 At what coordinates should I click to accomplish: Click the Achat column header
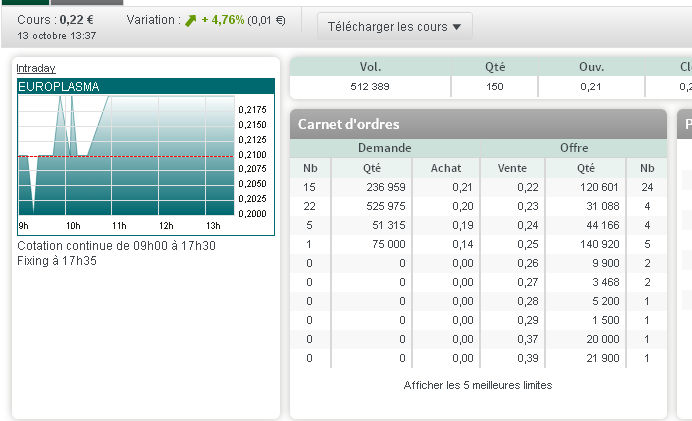click(446, 168)
